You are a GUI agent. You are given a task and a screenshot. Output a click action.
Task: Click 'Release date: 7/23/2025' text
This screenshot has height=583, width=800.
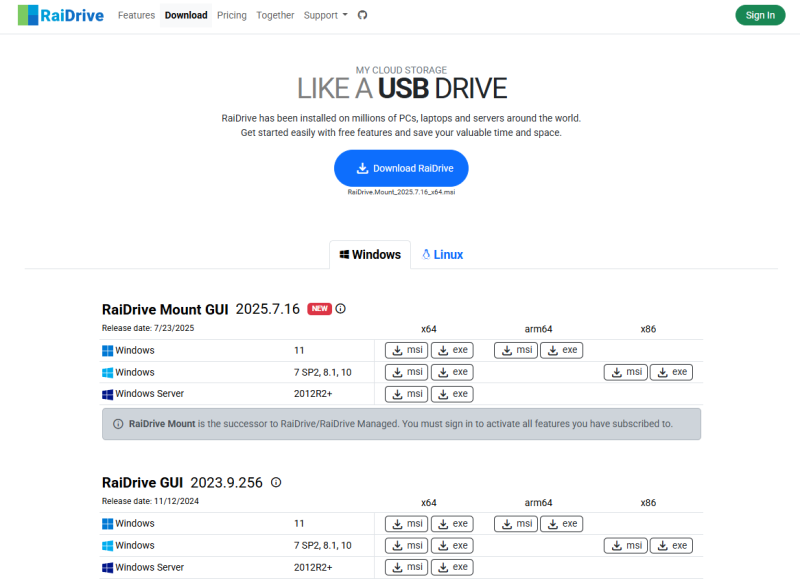pyautogui.click(x=148, y=328)
